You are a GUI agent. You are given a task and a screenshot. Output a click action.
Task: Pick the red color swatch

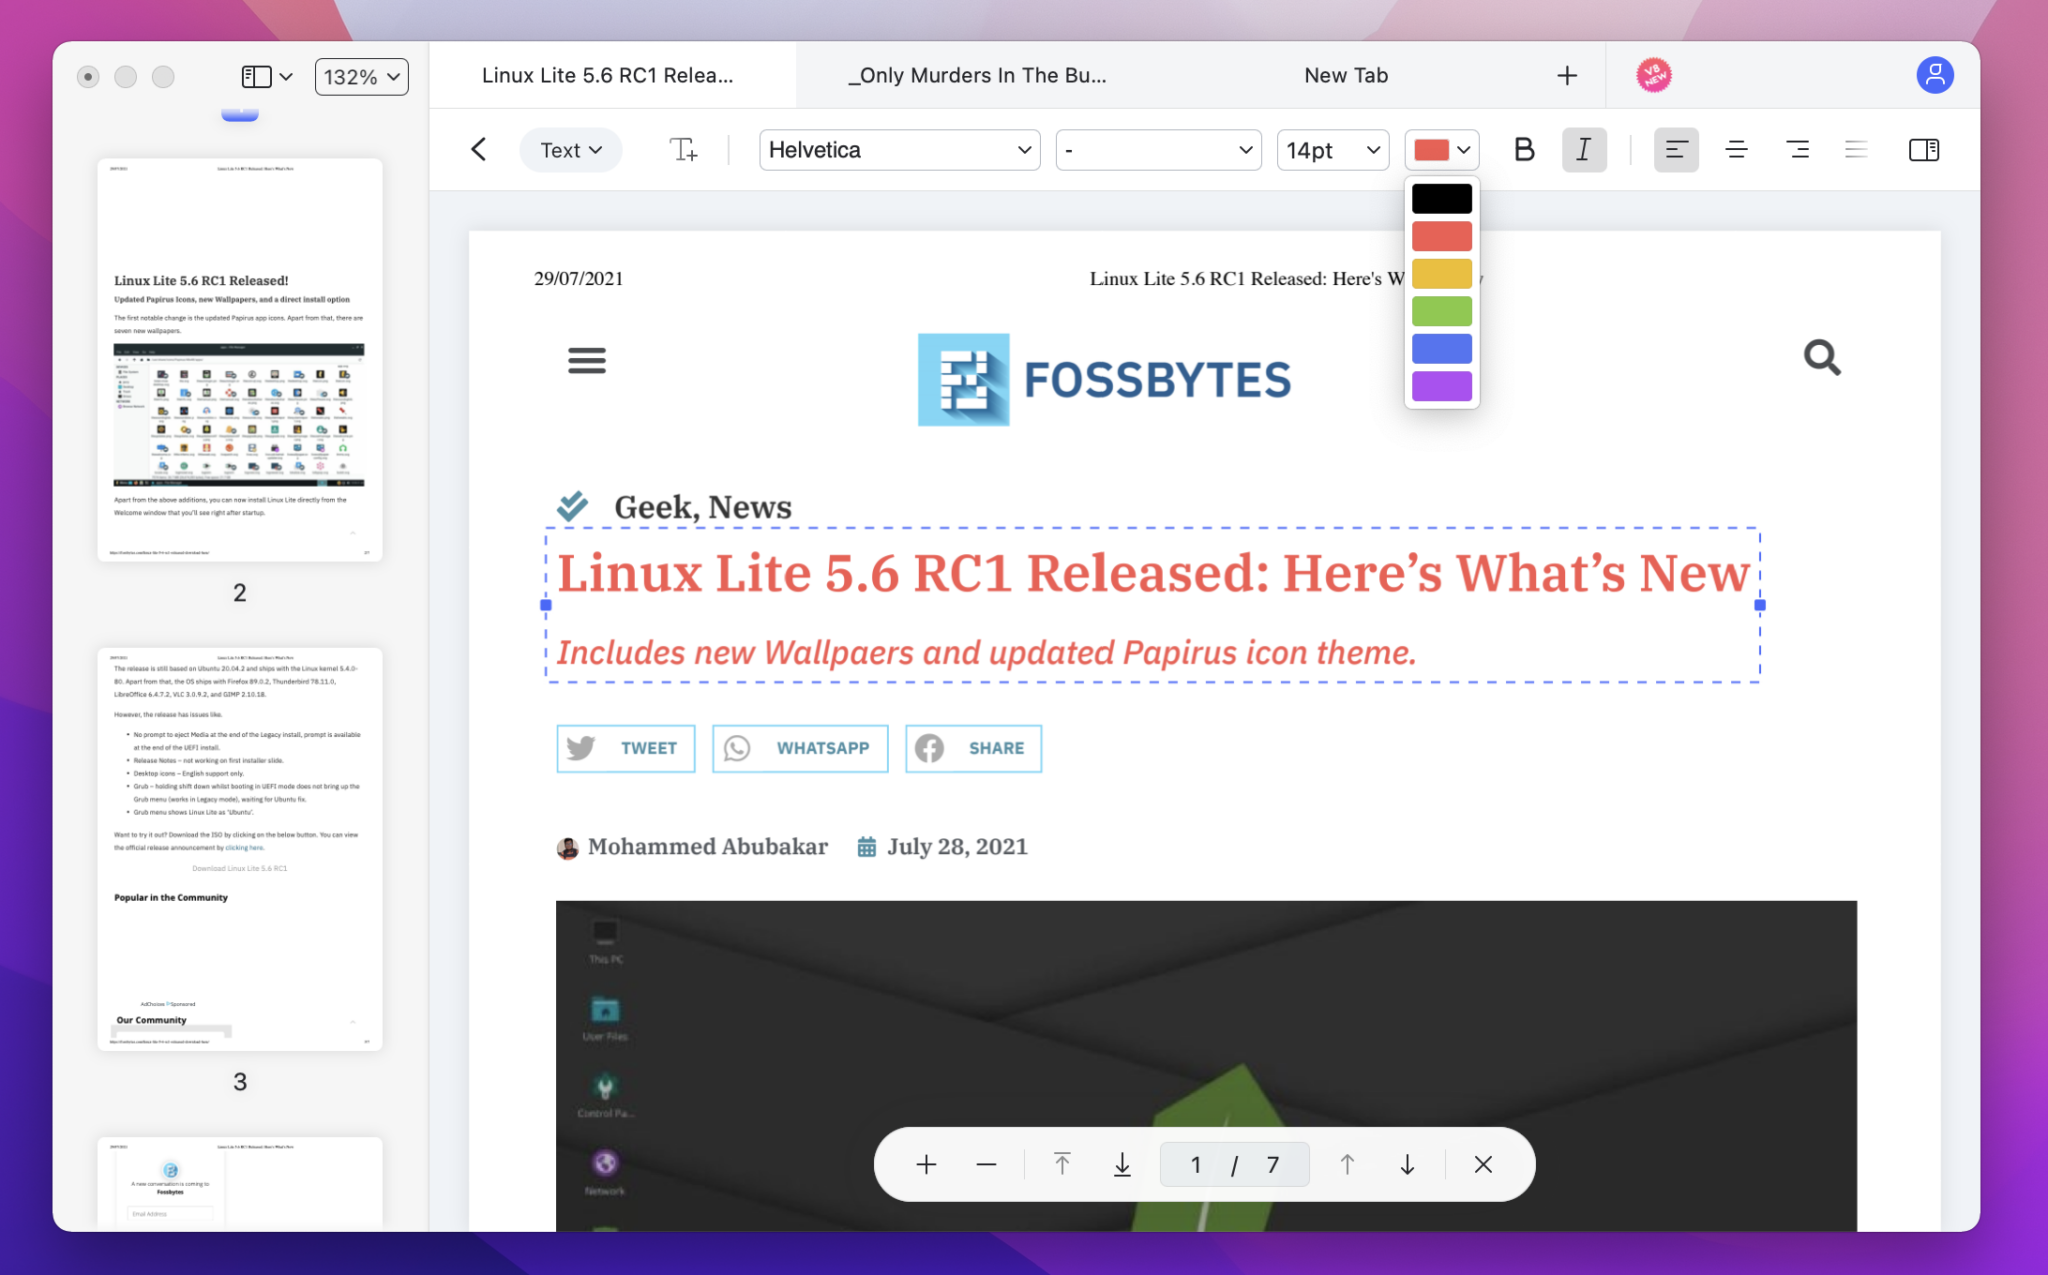pos(1441,236)
